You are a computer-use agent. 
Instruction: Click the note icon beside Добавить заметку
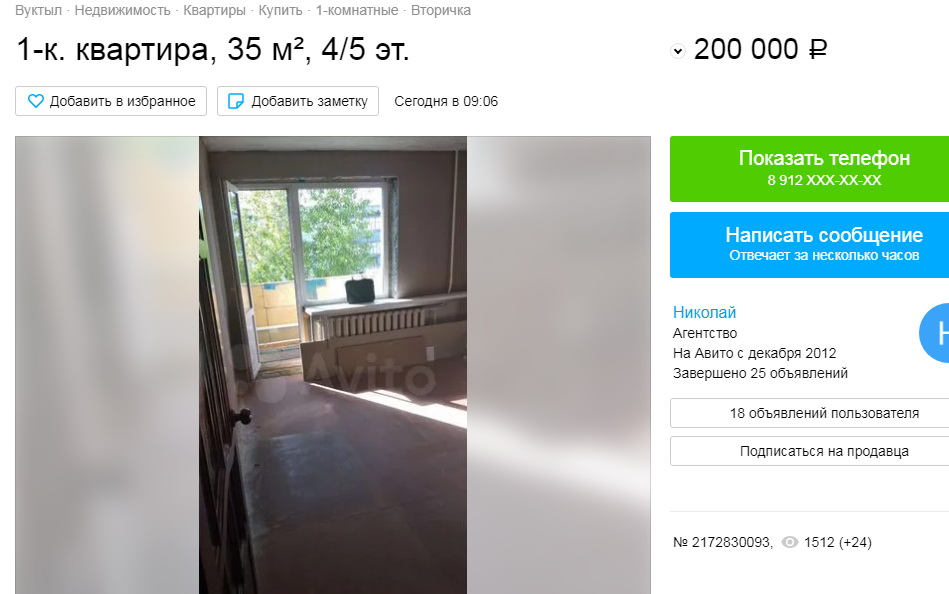[235, 101]
